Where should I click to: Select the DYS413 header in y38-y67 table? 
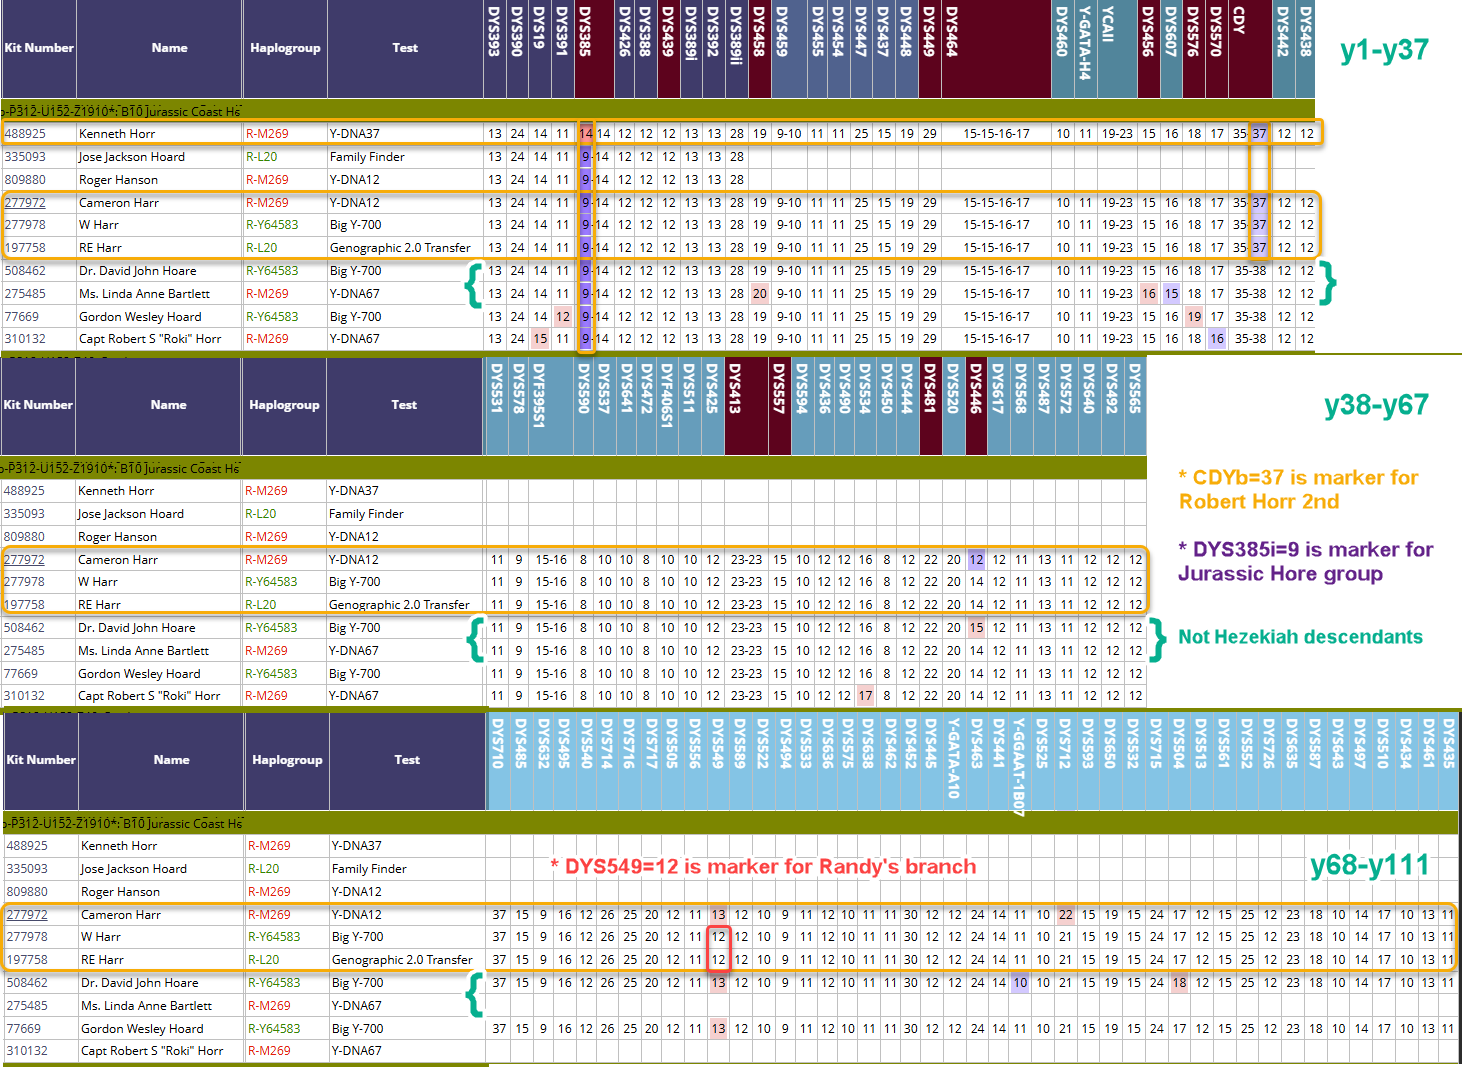tap(735, 404)
